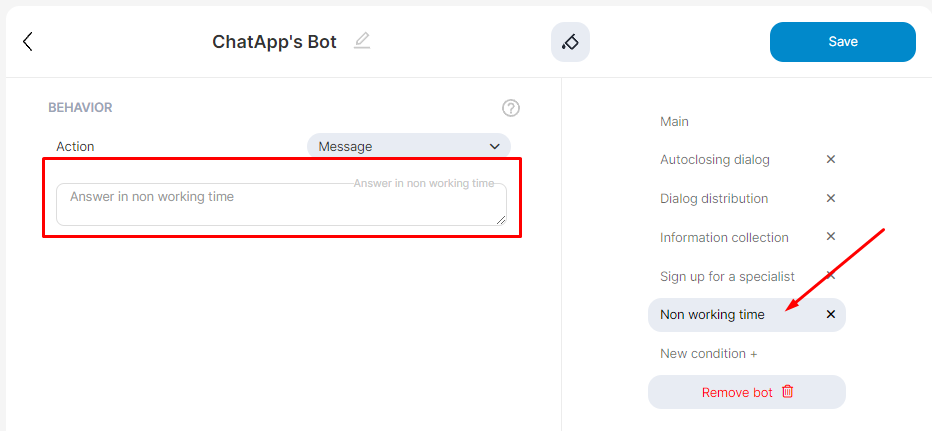
Task: Delete the Sign up for a specialist condition
Action: (830, 275)
